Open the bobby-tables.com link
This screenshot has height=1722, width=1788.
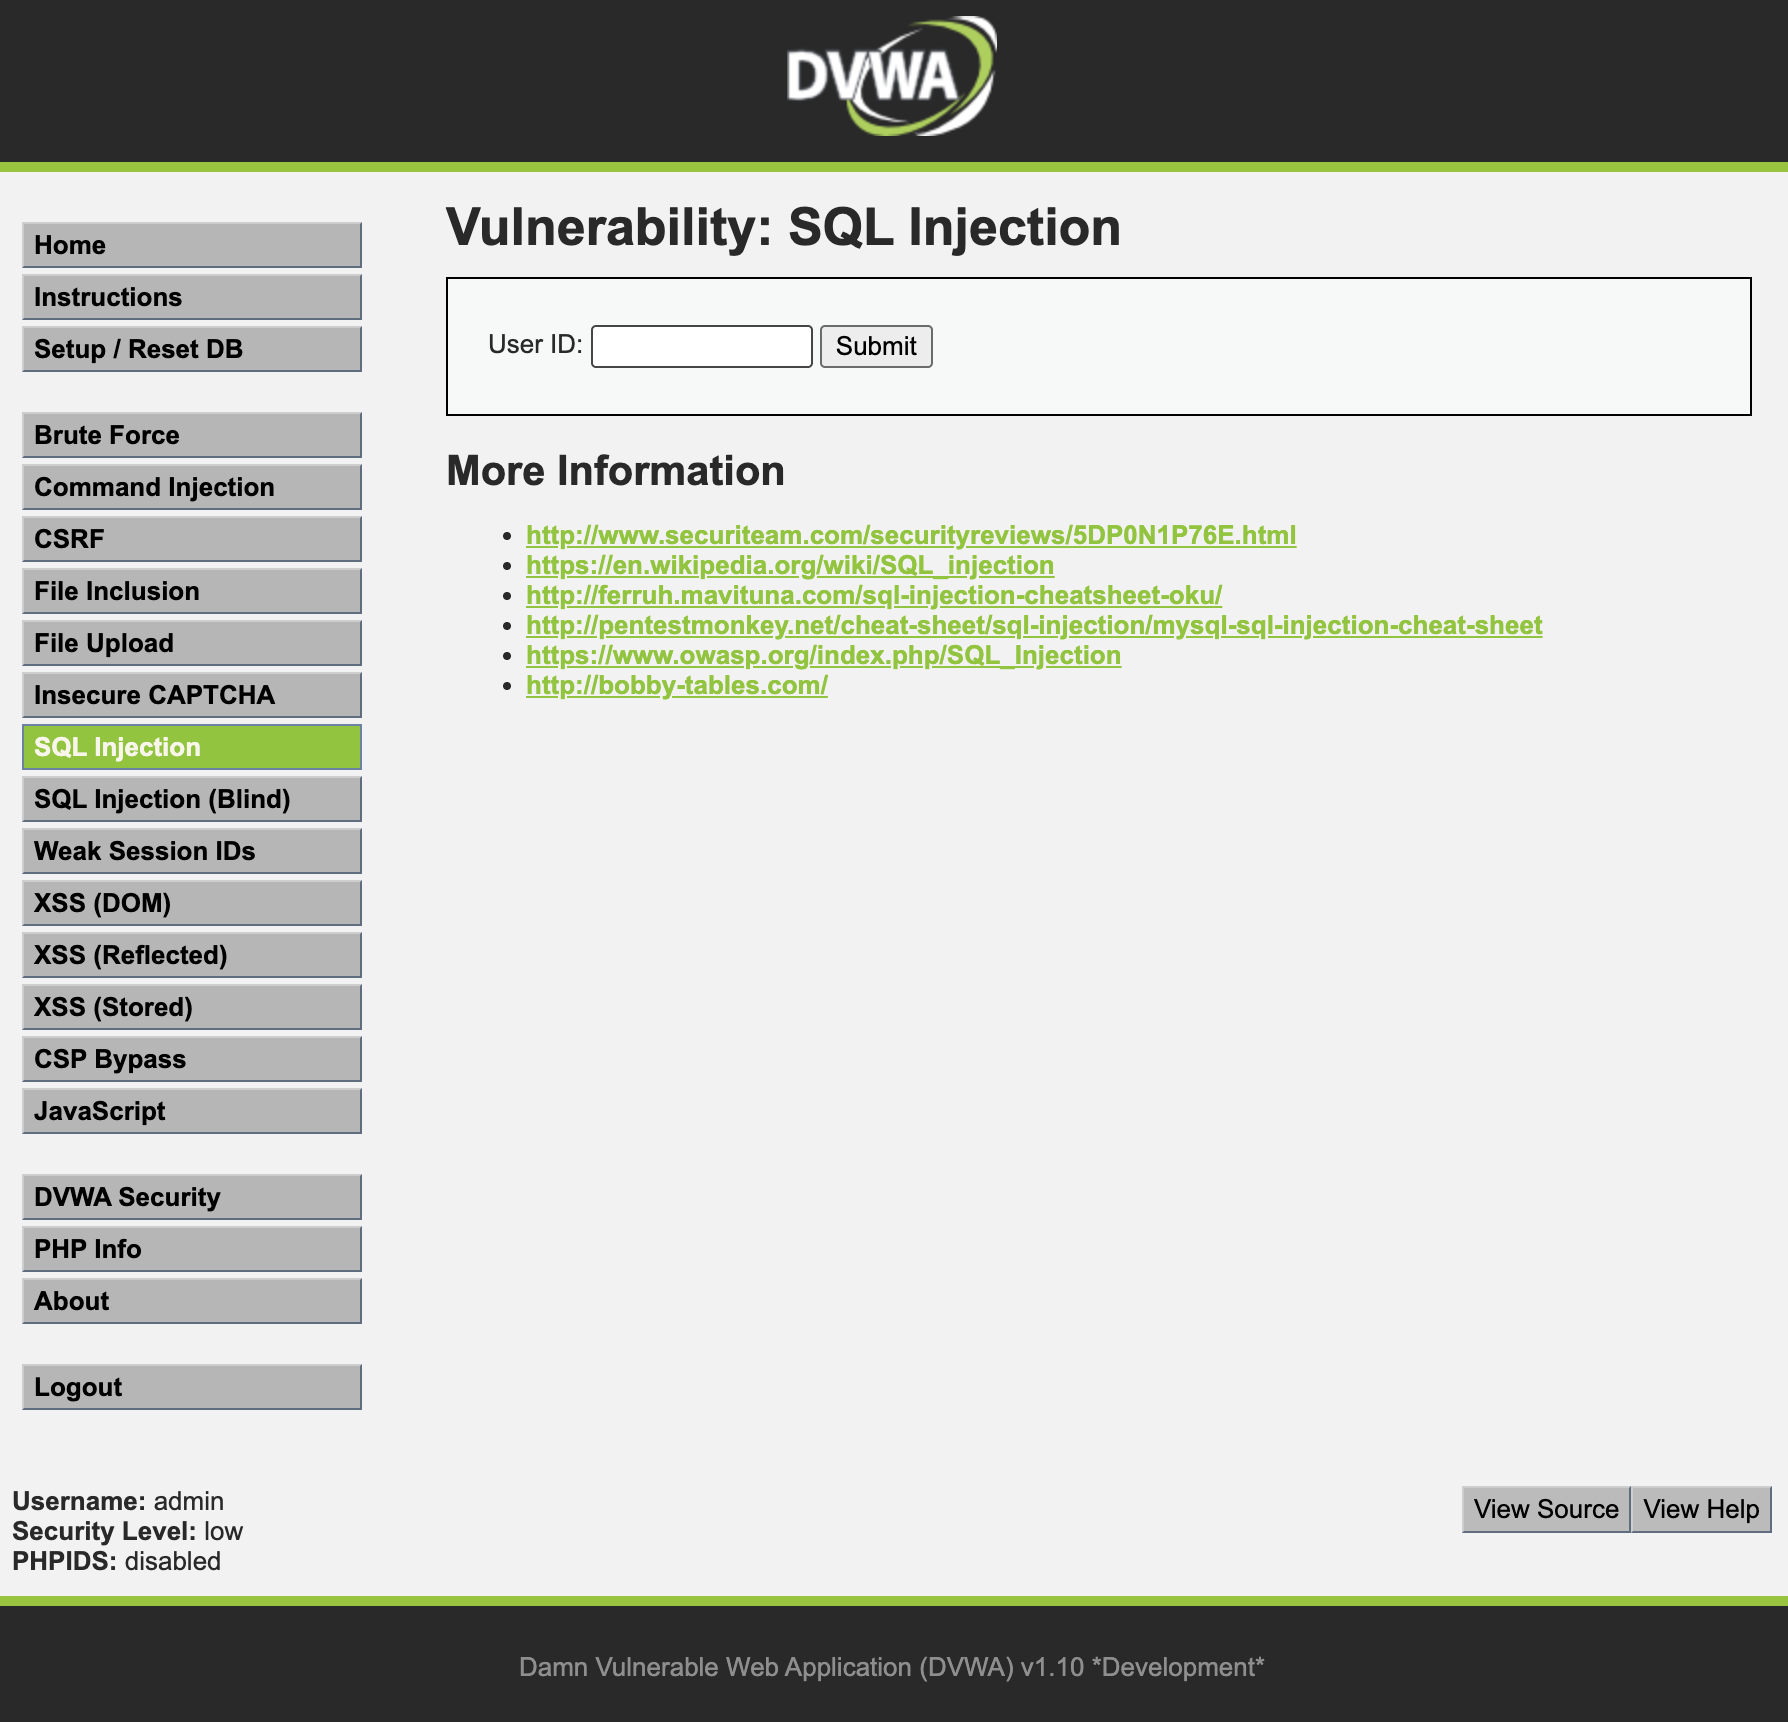point(677,685)
